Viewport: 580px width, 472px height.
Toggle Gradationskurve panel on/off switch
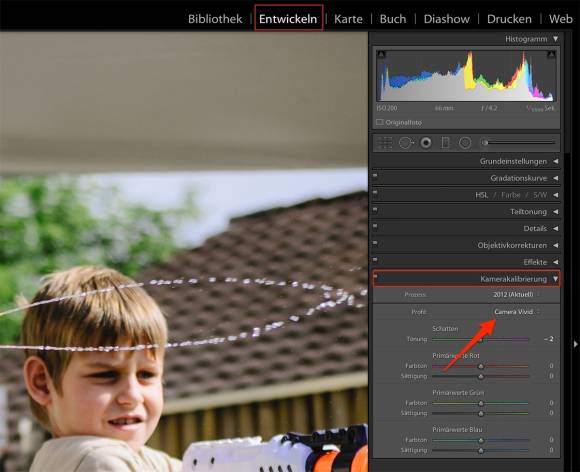point(375,175)
